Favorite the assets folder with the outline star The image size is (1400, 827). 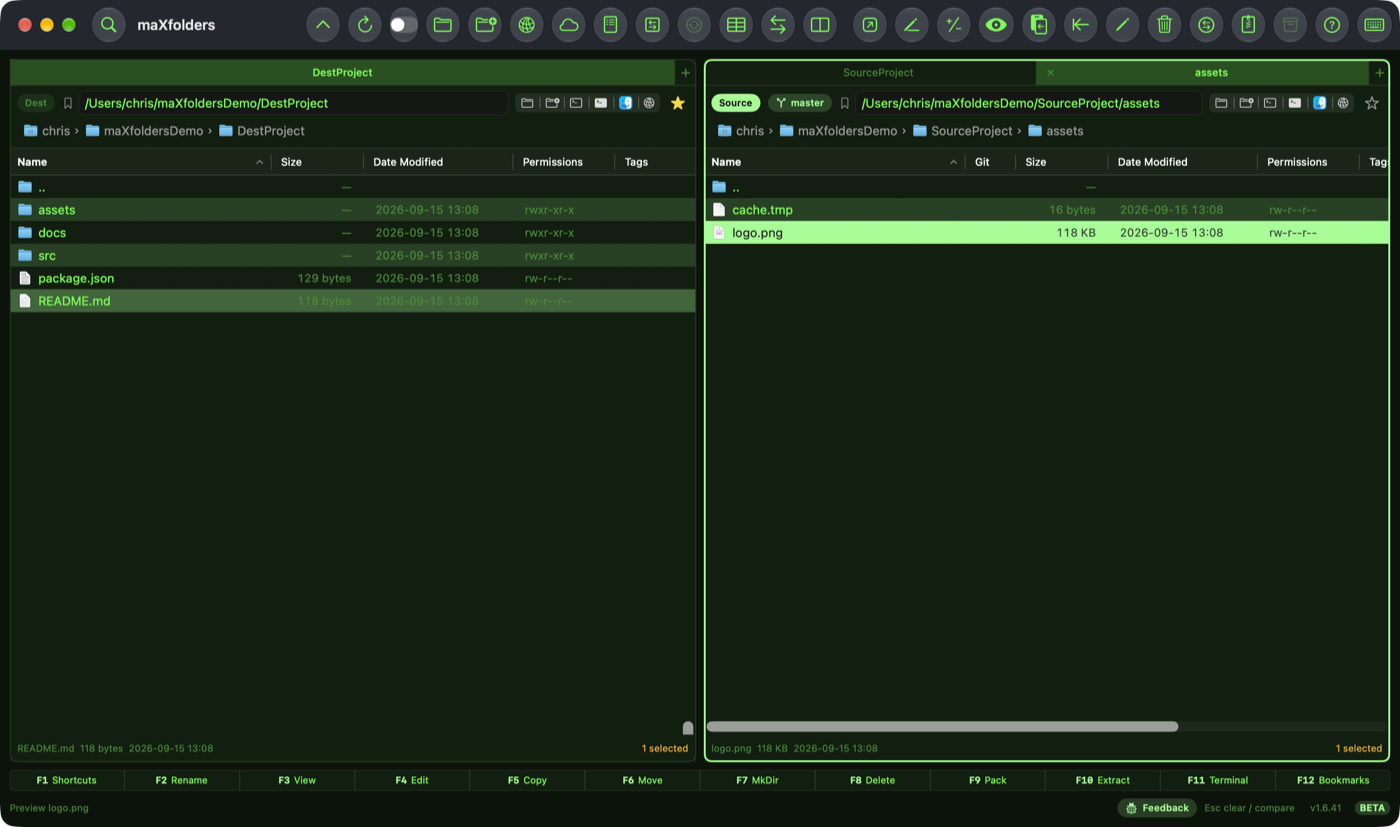pyautogui.click(x=1372, y=103)
